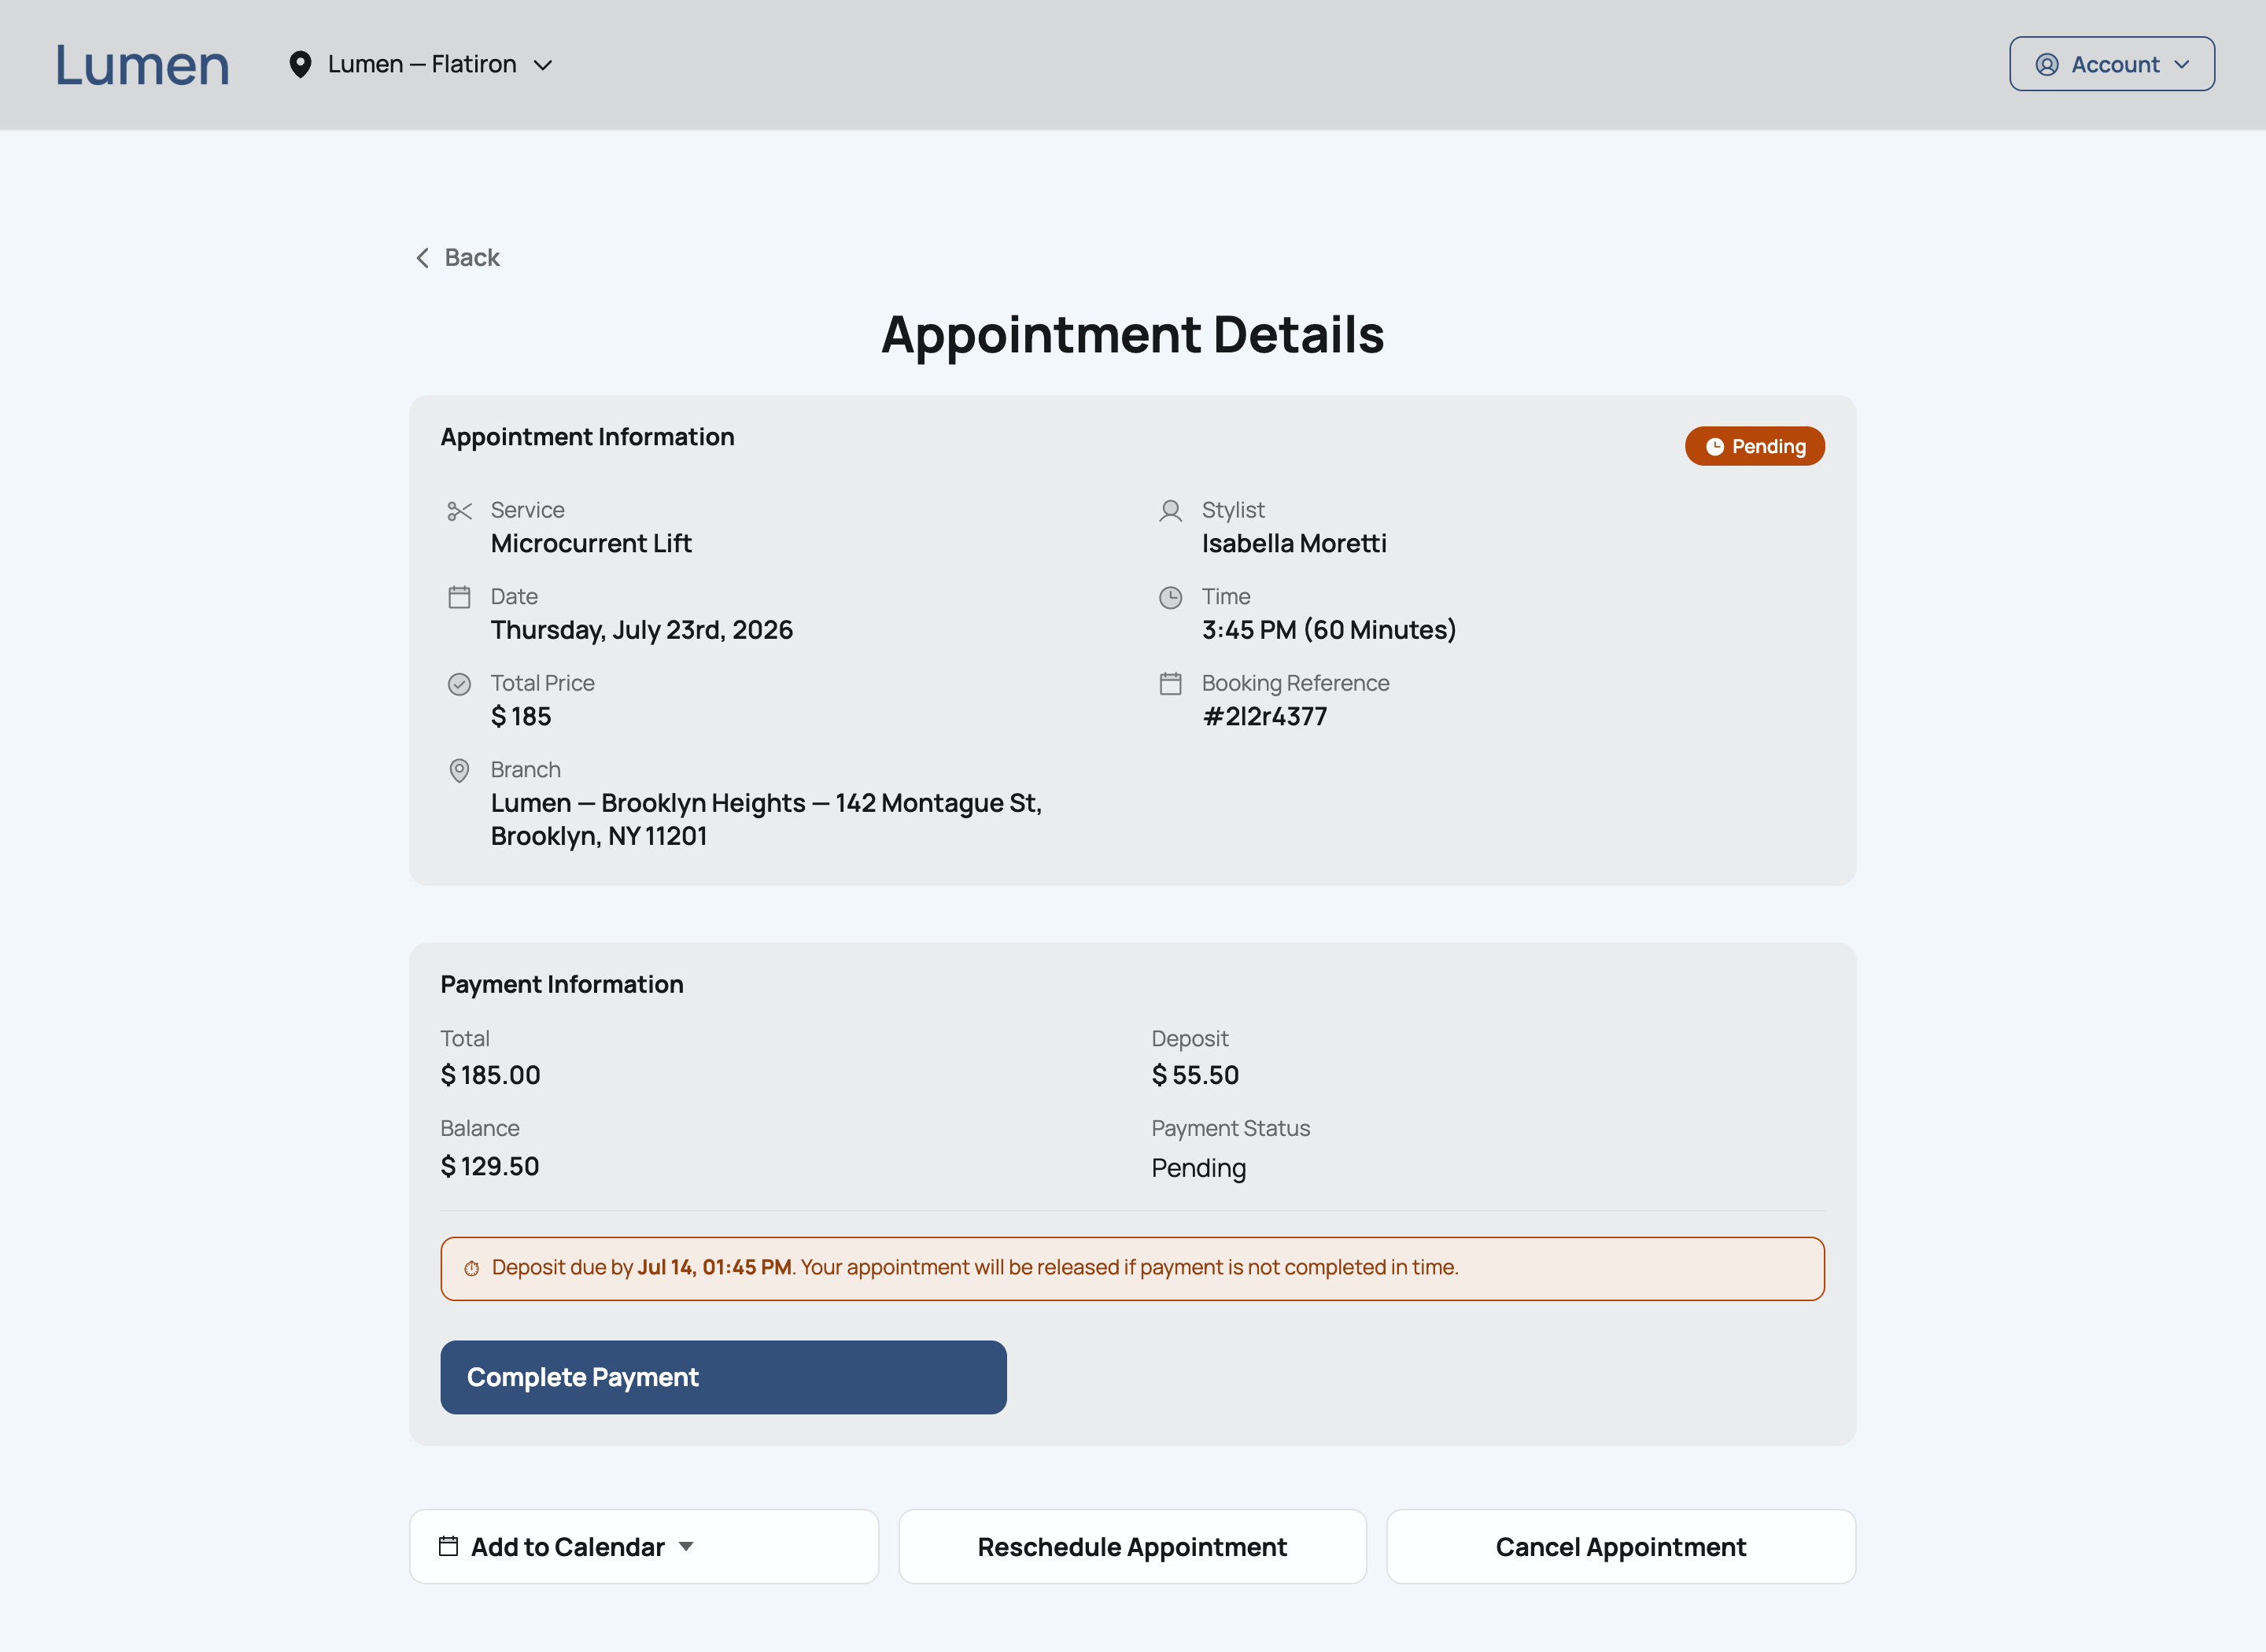2266x1652 pixels.
Task: Click the deposit due notice banner
Action: click(x=1132, y=1268)
